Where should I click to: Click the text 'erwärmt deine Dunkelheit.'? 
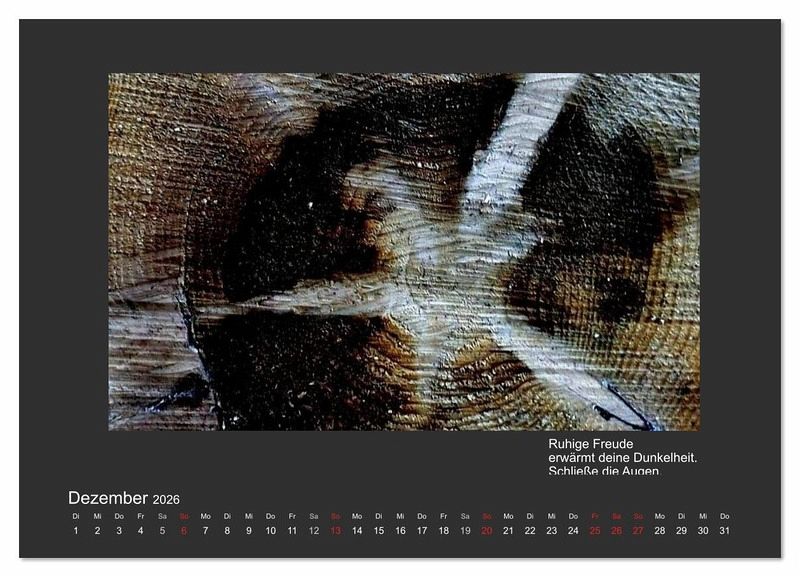[x=622, y=457]
